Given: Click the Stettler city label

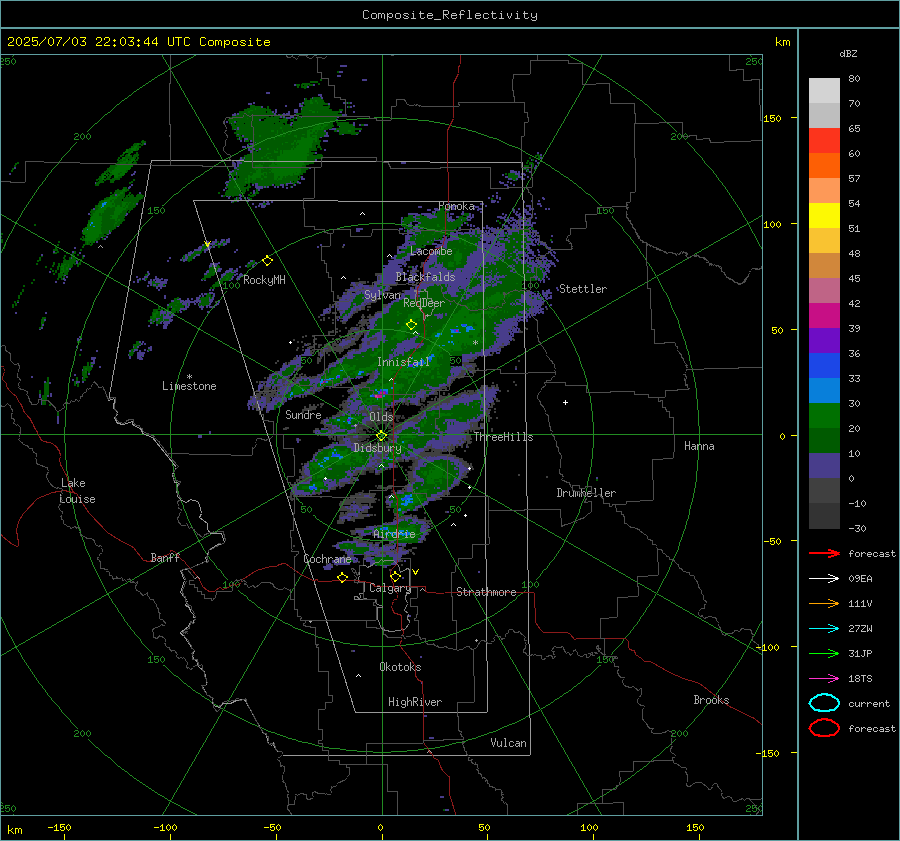Looking at the screenshot, I should point(583,289).
